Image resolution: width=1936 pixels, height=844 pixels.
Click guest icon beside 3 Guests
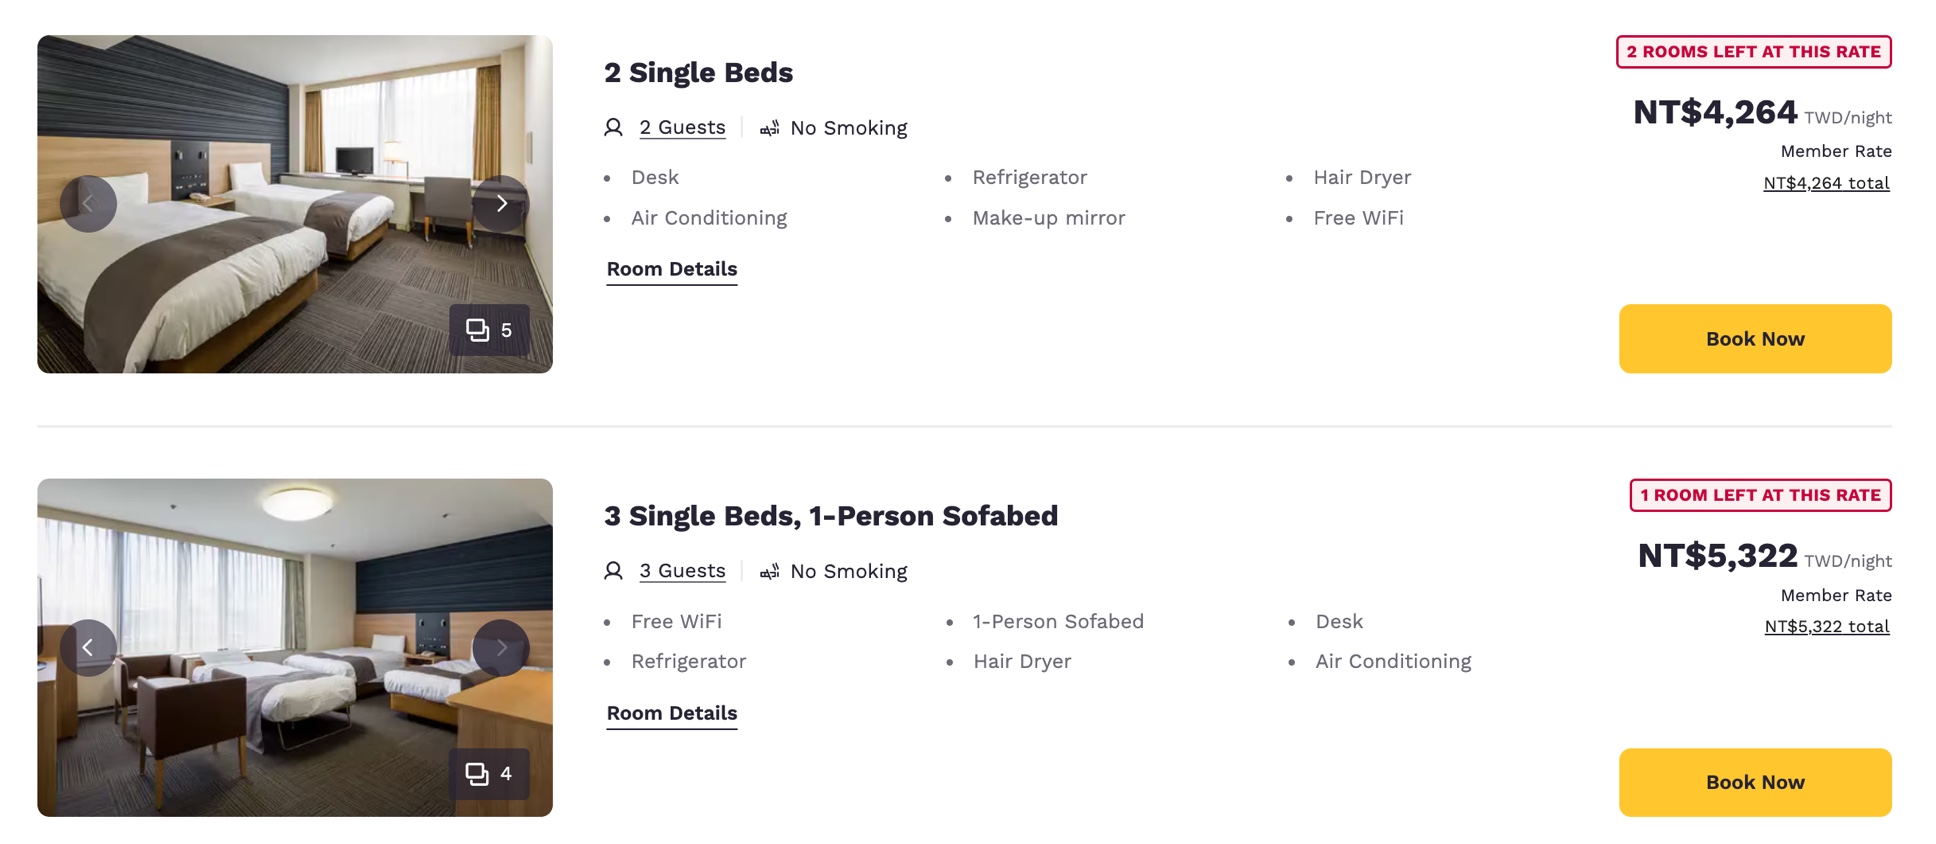tap(614, 571)
